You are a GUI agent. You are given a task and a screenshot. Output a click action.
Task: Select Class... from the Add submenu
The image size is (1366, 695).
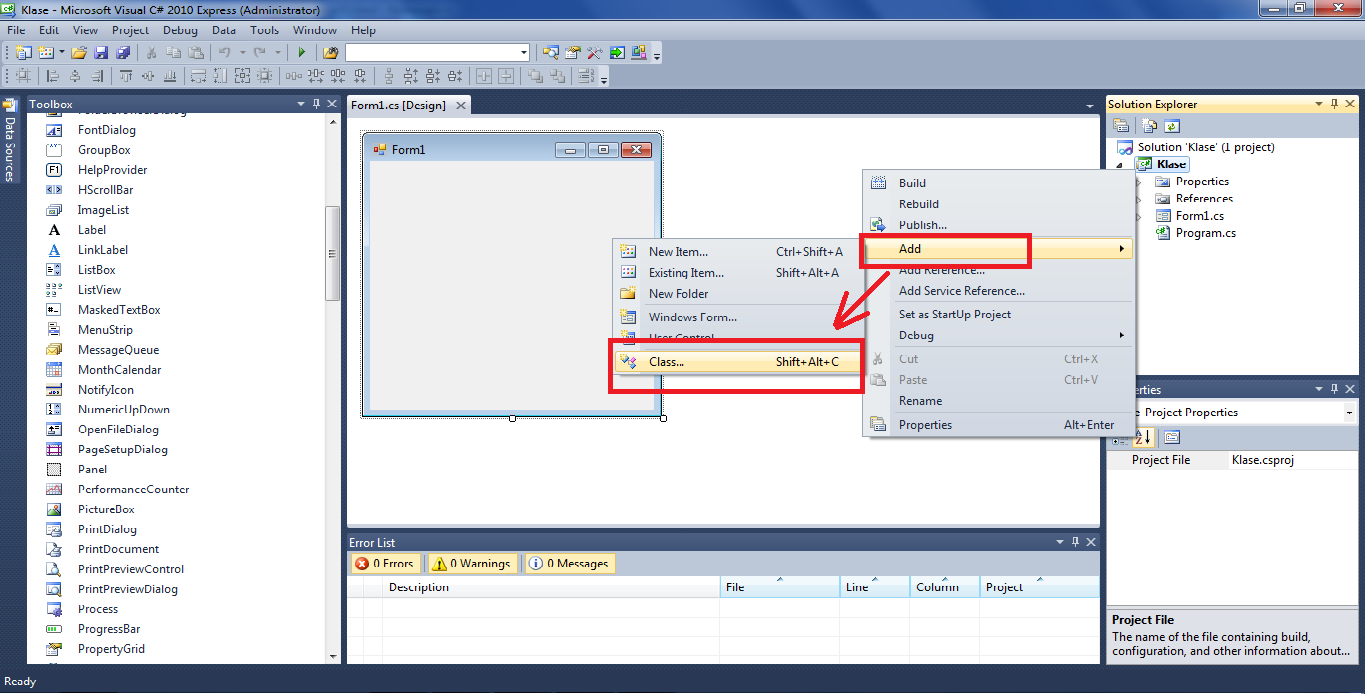(737, 362)
